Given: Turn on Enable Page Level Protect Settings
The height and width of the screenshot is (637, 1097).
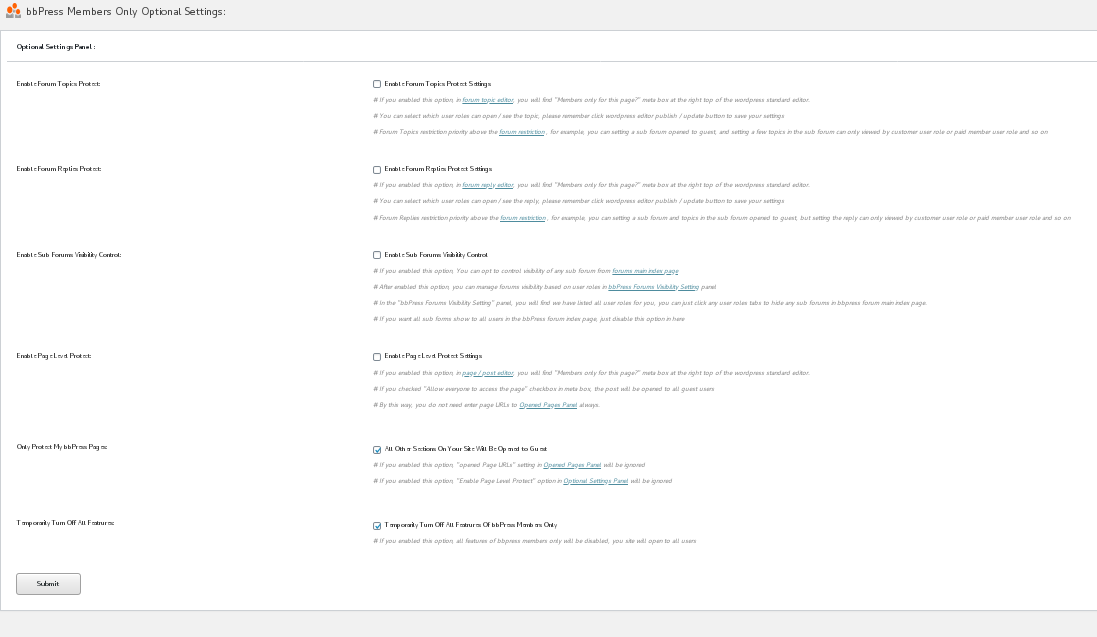Looking at the screenshot, I should click(377, 356).
